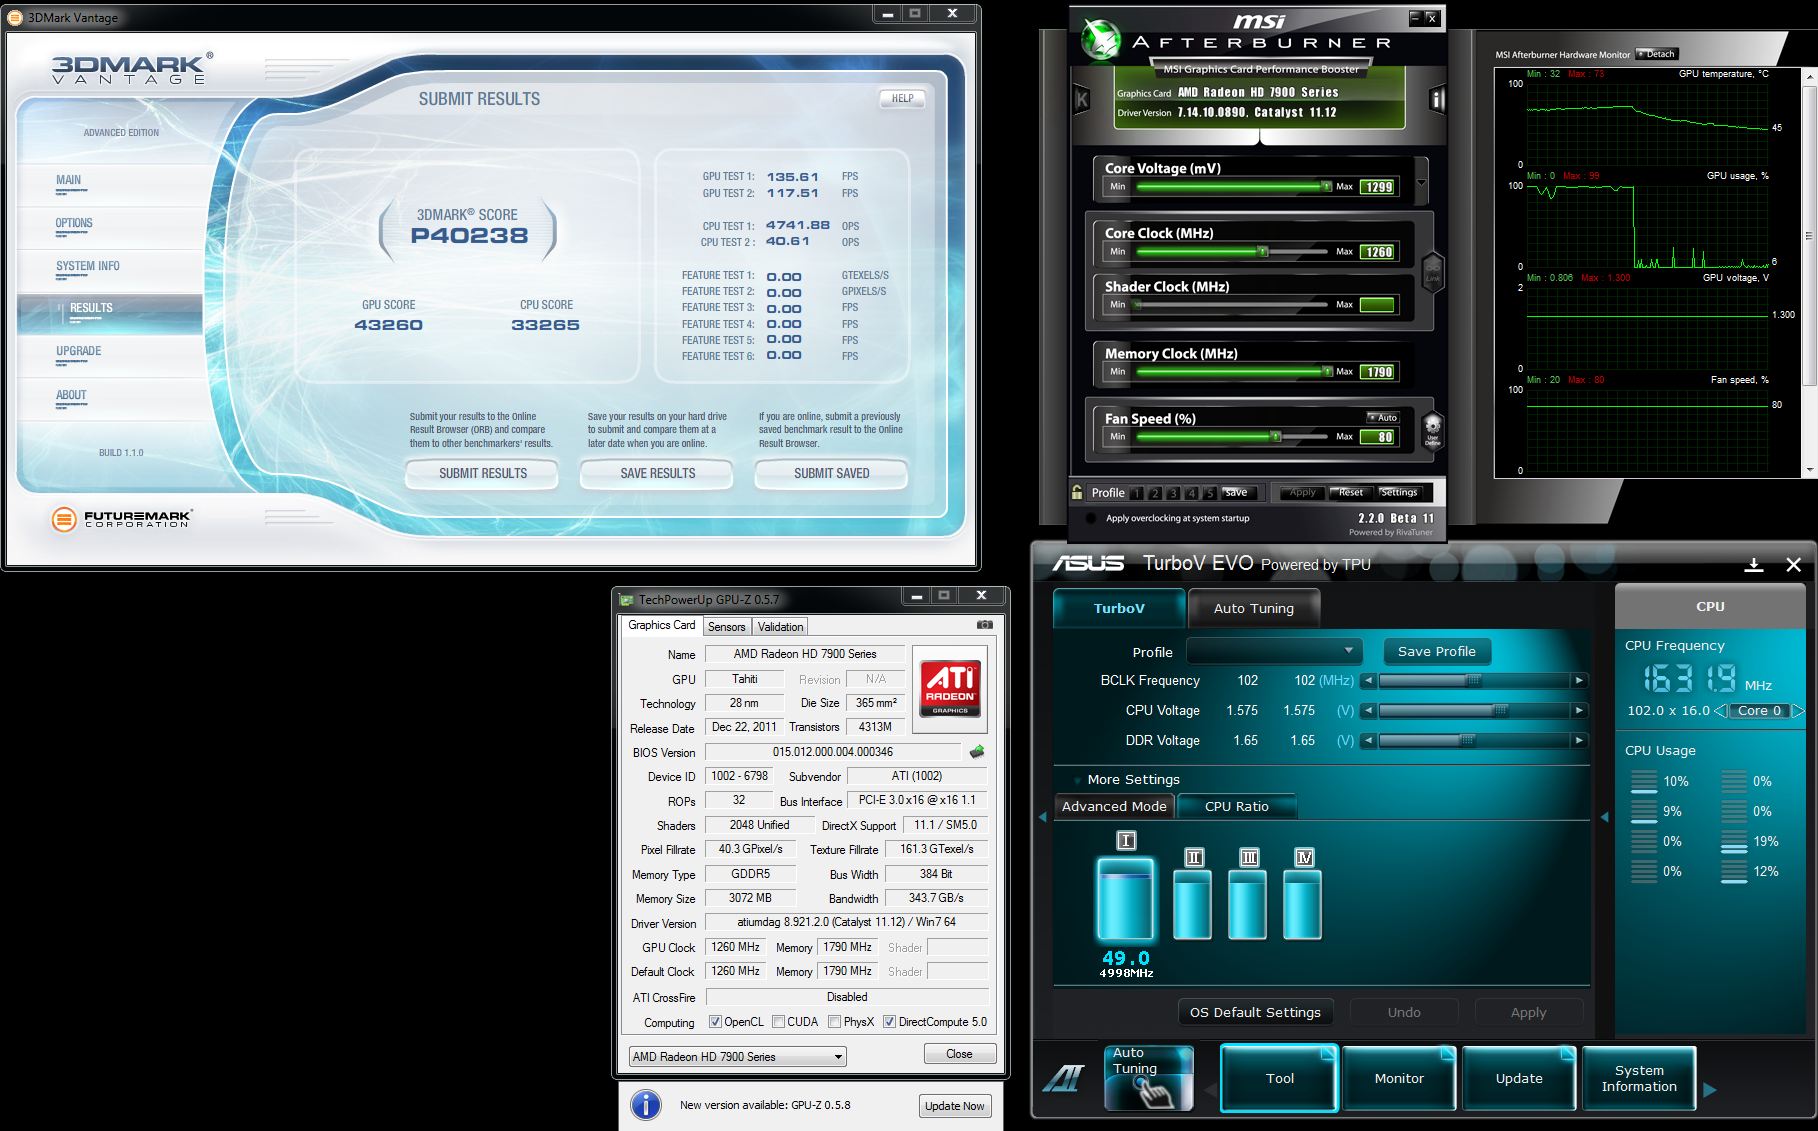Click left arrow on BCLK Frequency slider
This screenshot has width=1818, height=1131.
1368,681
